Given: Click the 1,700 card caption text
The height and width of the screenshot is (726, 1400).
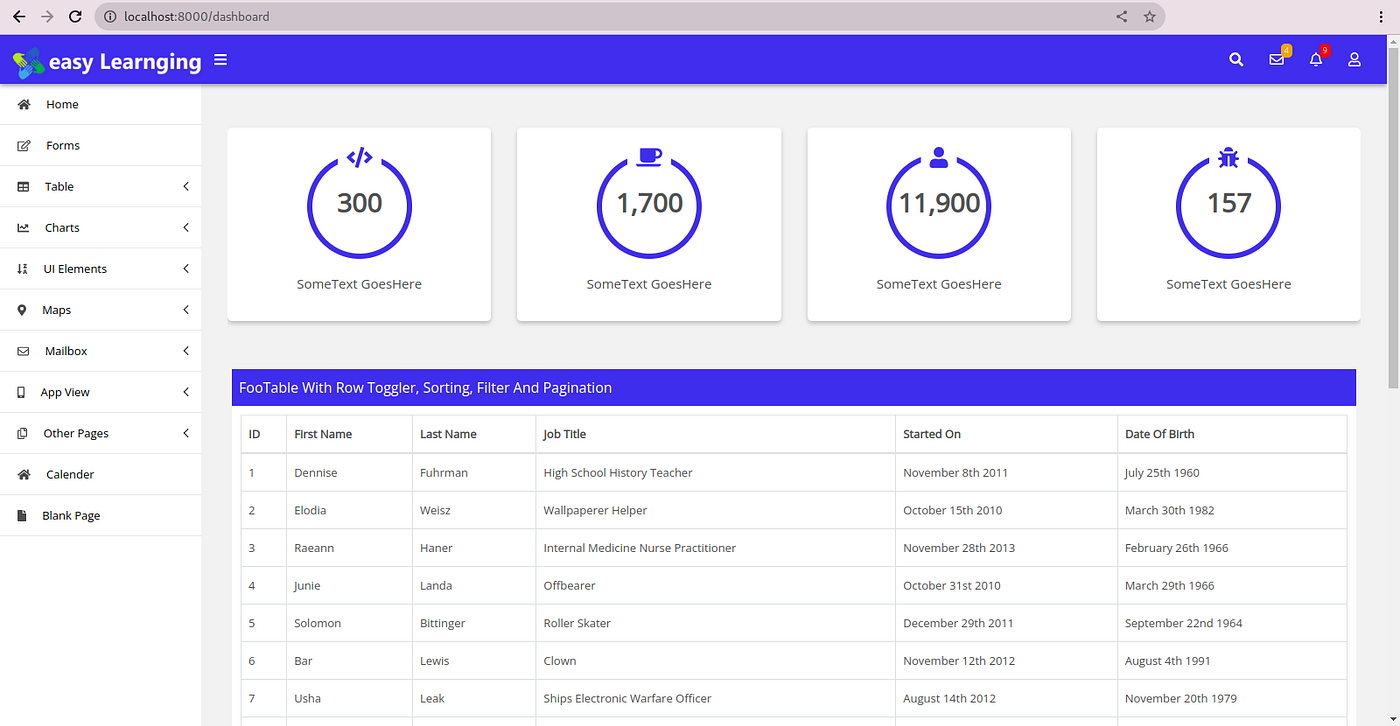Looking at the screenshot, I should pos(649,284).
